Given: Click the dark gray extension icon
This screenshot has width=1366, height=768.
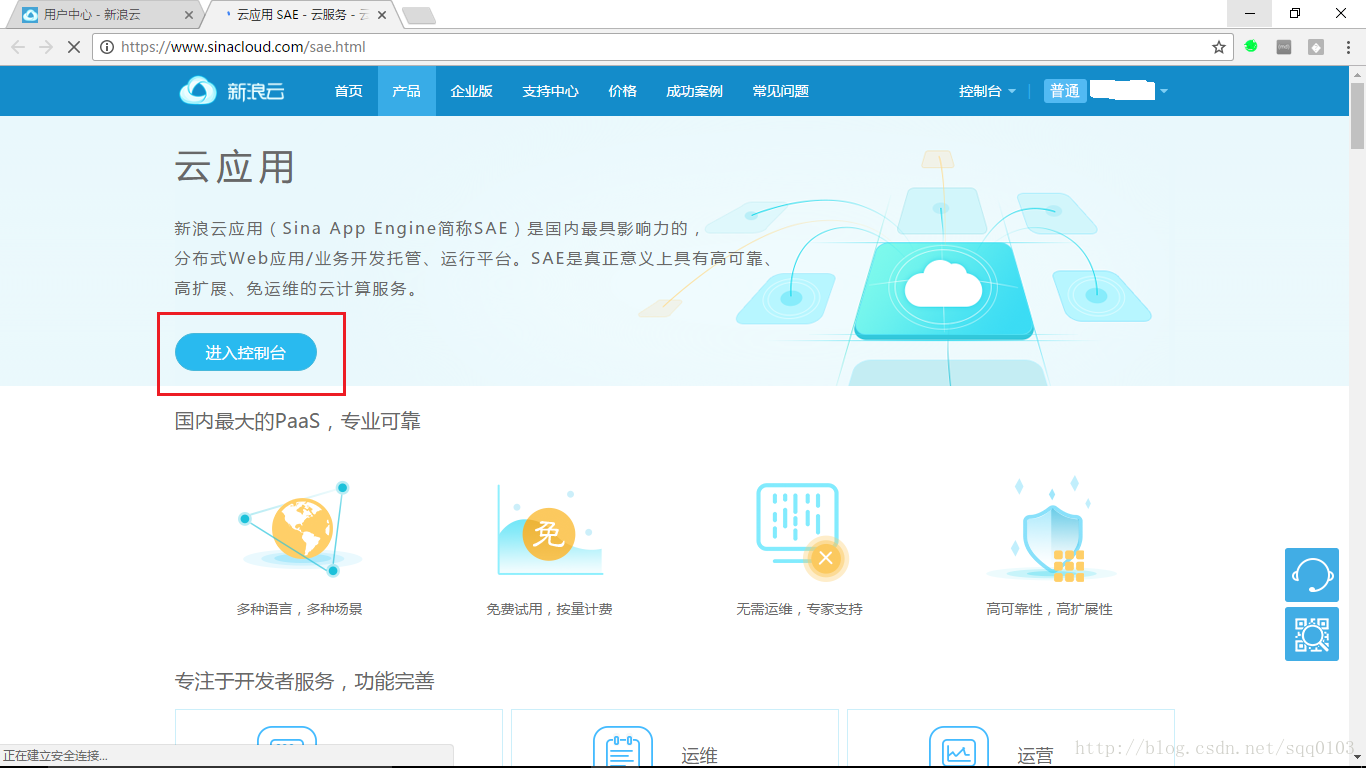Looking at the screenshot, I should click(x=1284, y=47).
